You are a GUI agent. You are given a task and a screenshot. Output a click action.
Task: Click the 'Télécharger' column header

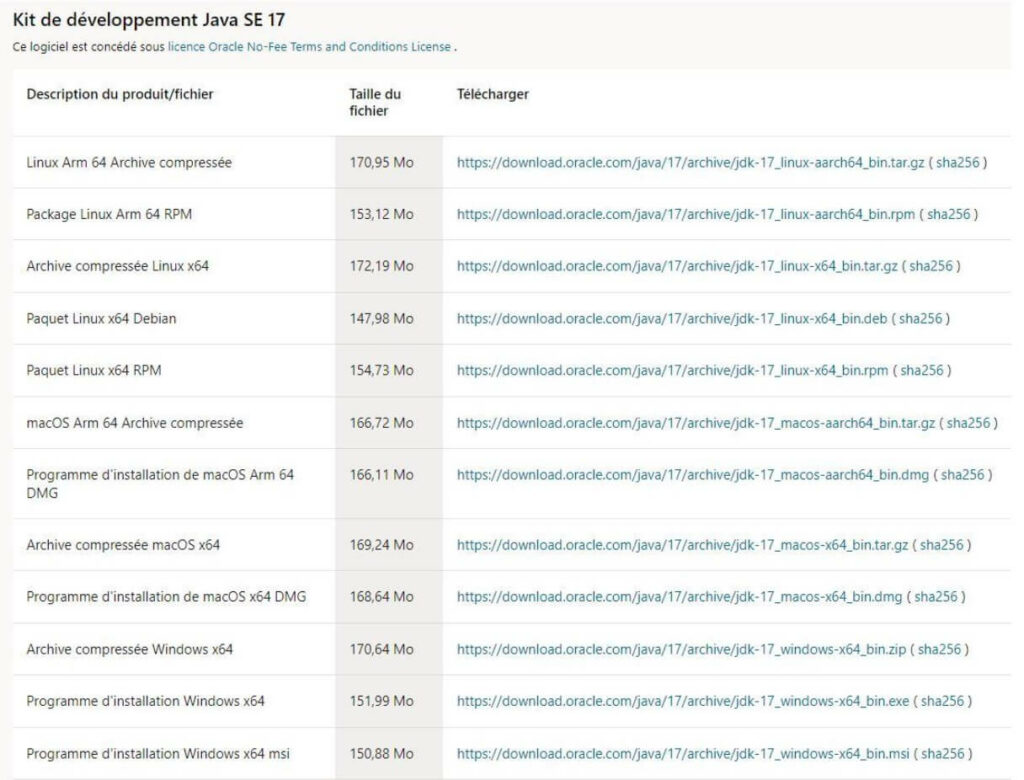click(x=492, y=95)
